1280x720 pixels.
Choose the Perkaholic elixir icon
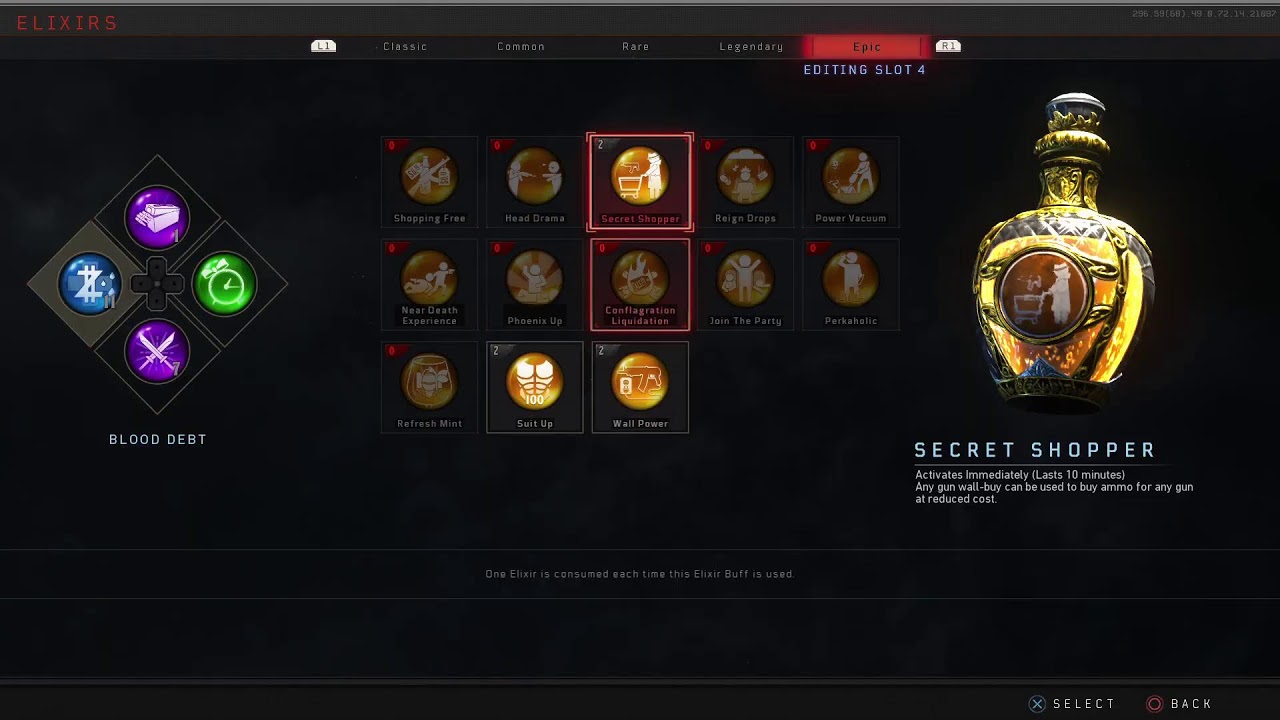pos(851,285)
